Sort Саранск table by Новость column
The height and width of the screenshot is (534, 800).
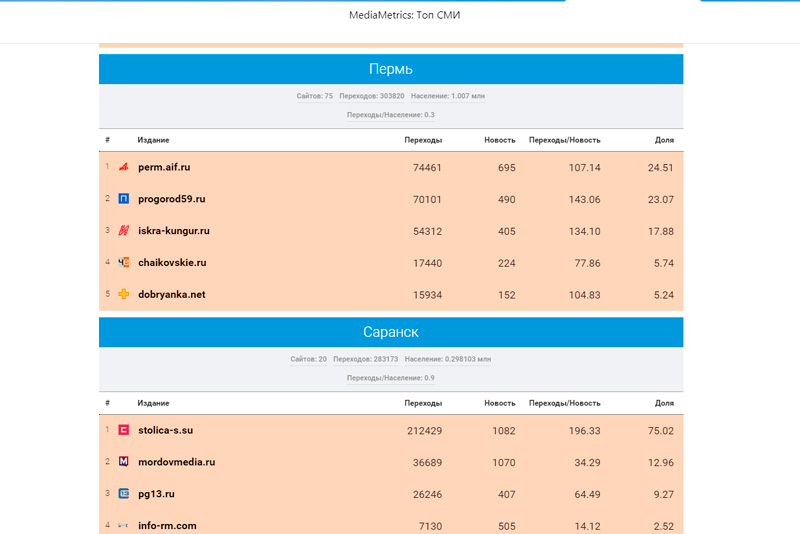499,403
